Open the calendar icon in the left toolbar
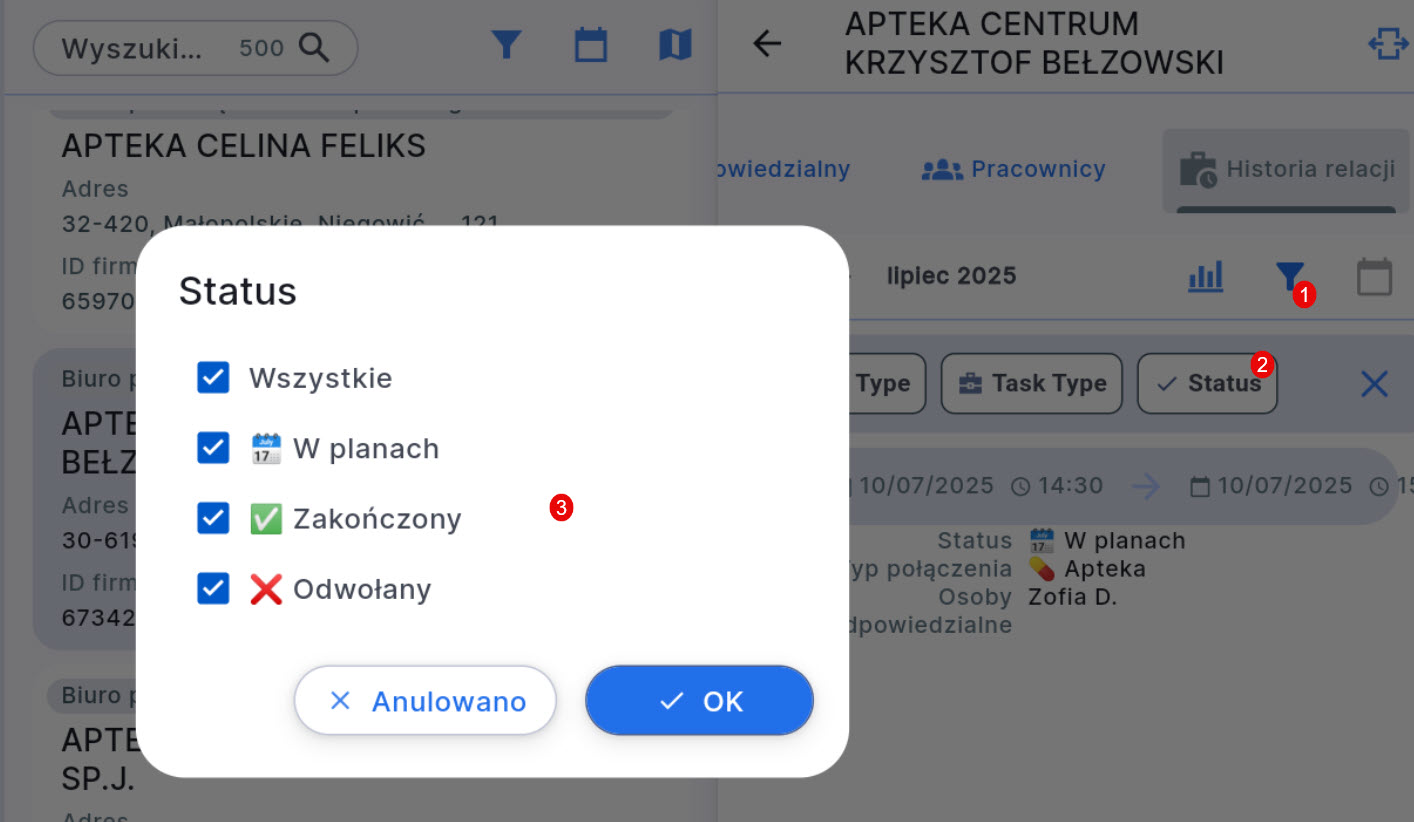 click(x=590, y=44)
